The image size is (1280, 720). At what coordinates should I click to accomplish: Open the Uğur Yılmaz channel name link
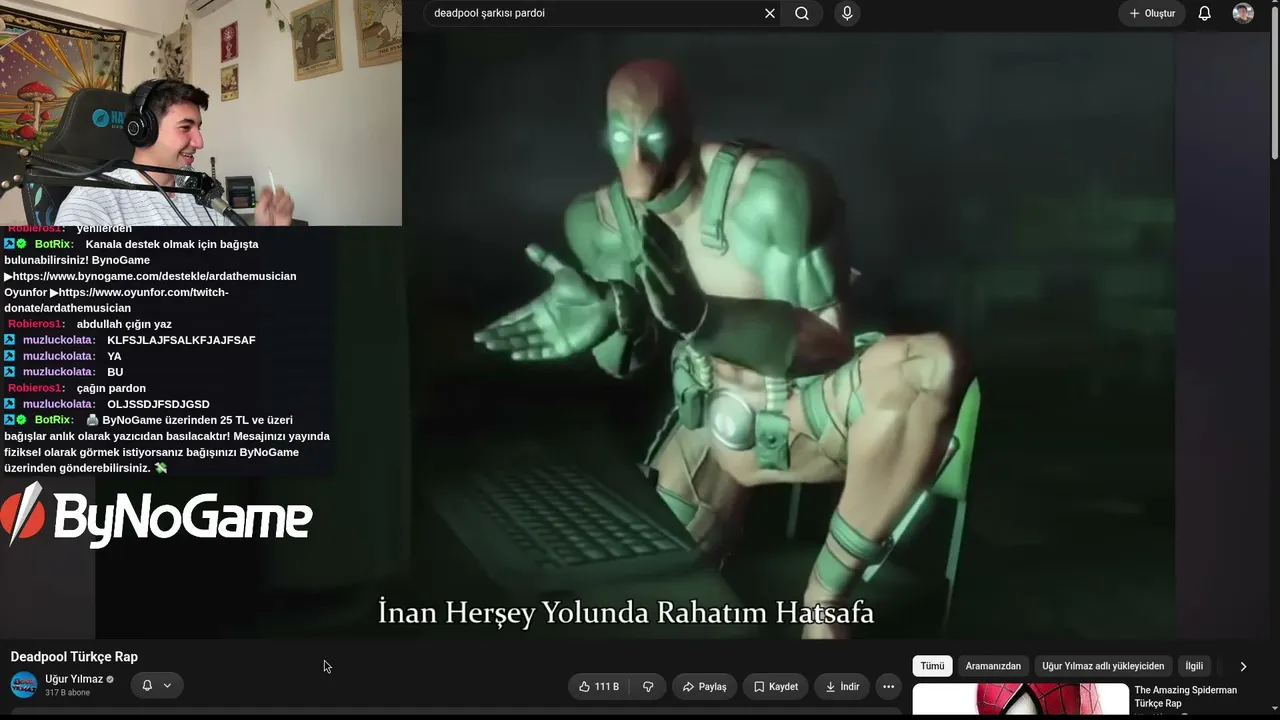pos(74,680)
